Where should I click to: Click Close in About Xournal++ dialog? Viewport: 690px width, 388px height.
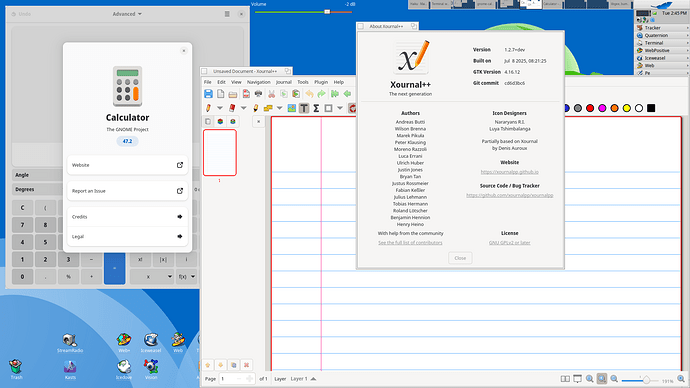460,258
